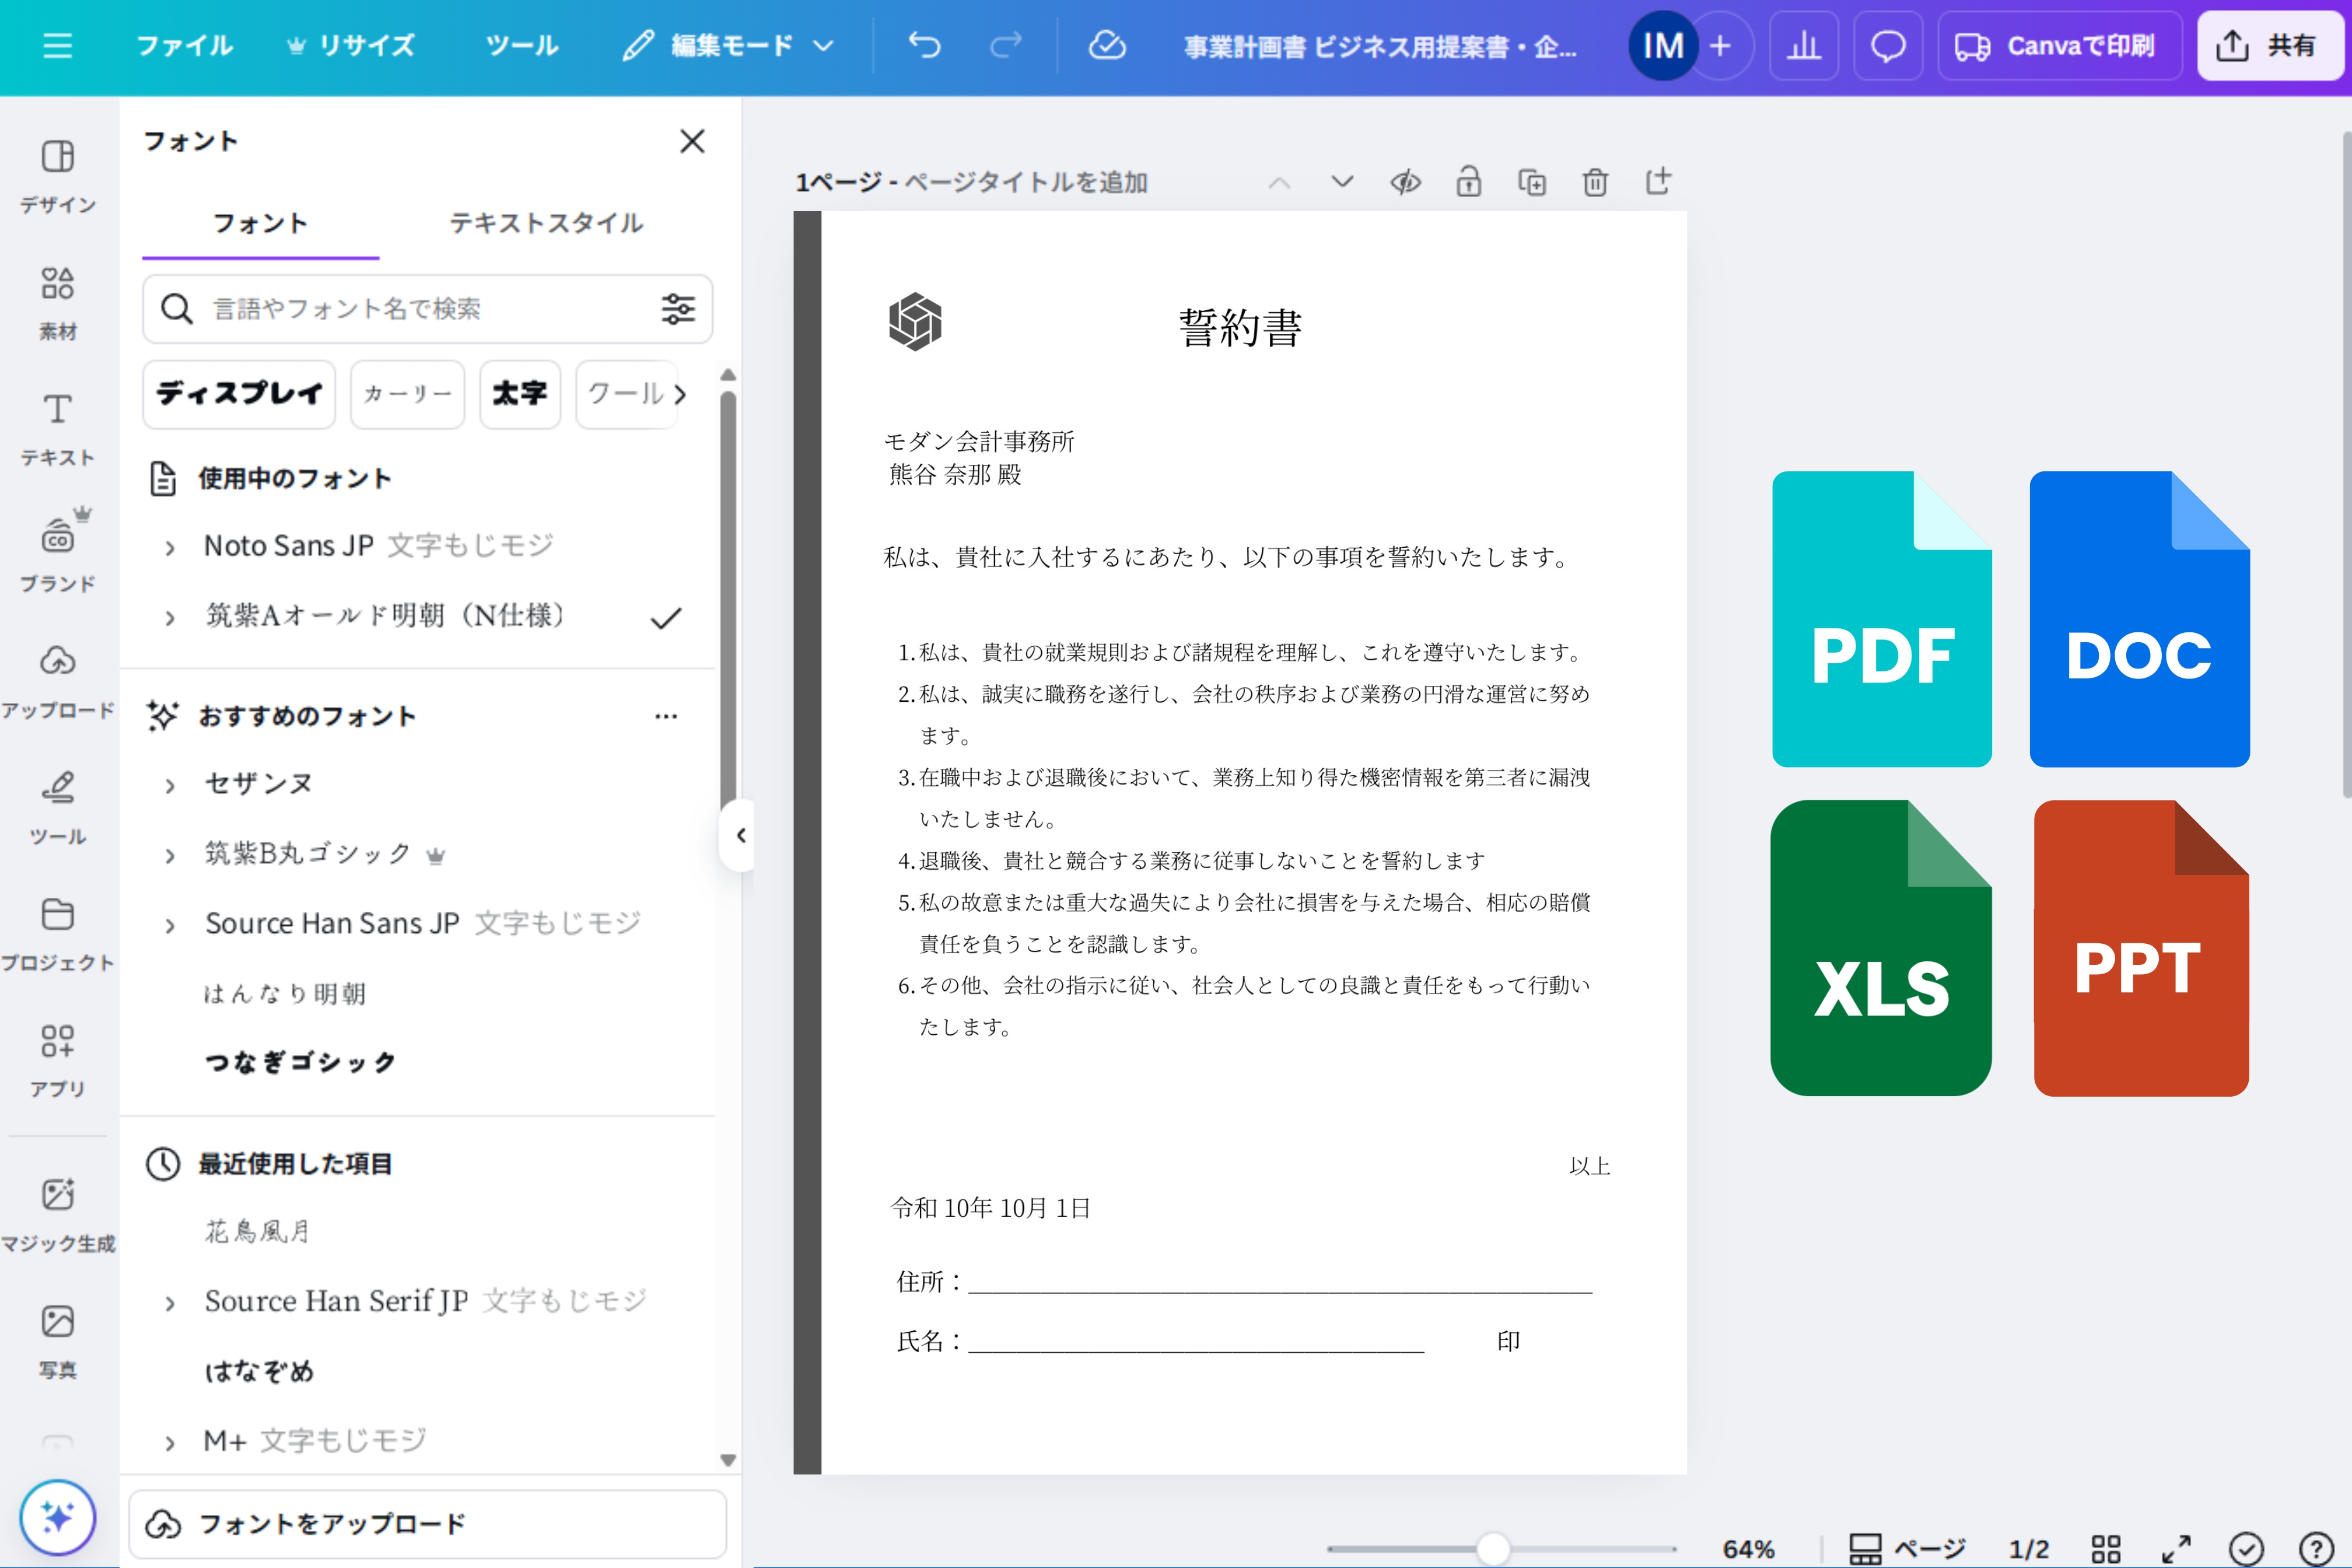2352x1568 pixels.
Task: Click the font search input field
Action: (x=427, y=309)
